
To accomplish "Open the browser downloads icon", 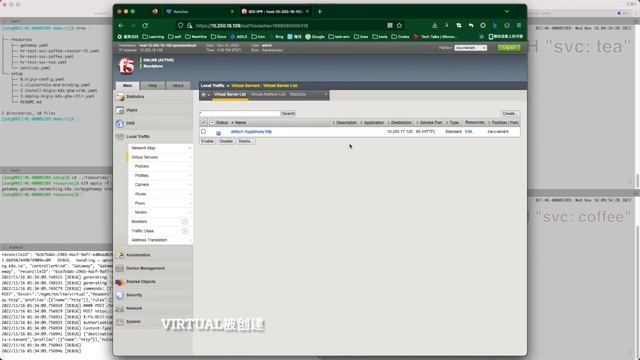I will pyautogui.click(x=435, y=25).
